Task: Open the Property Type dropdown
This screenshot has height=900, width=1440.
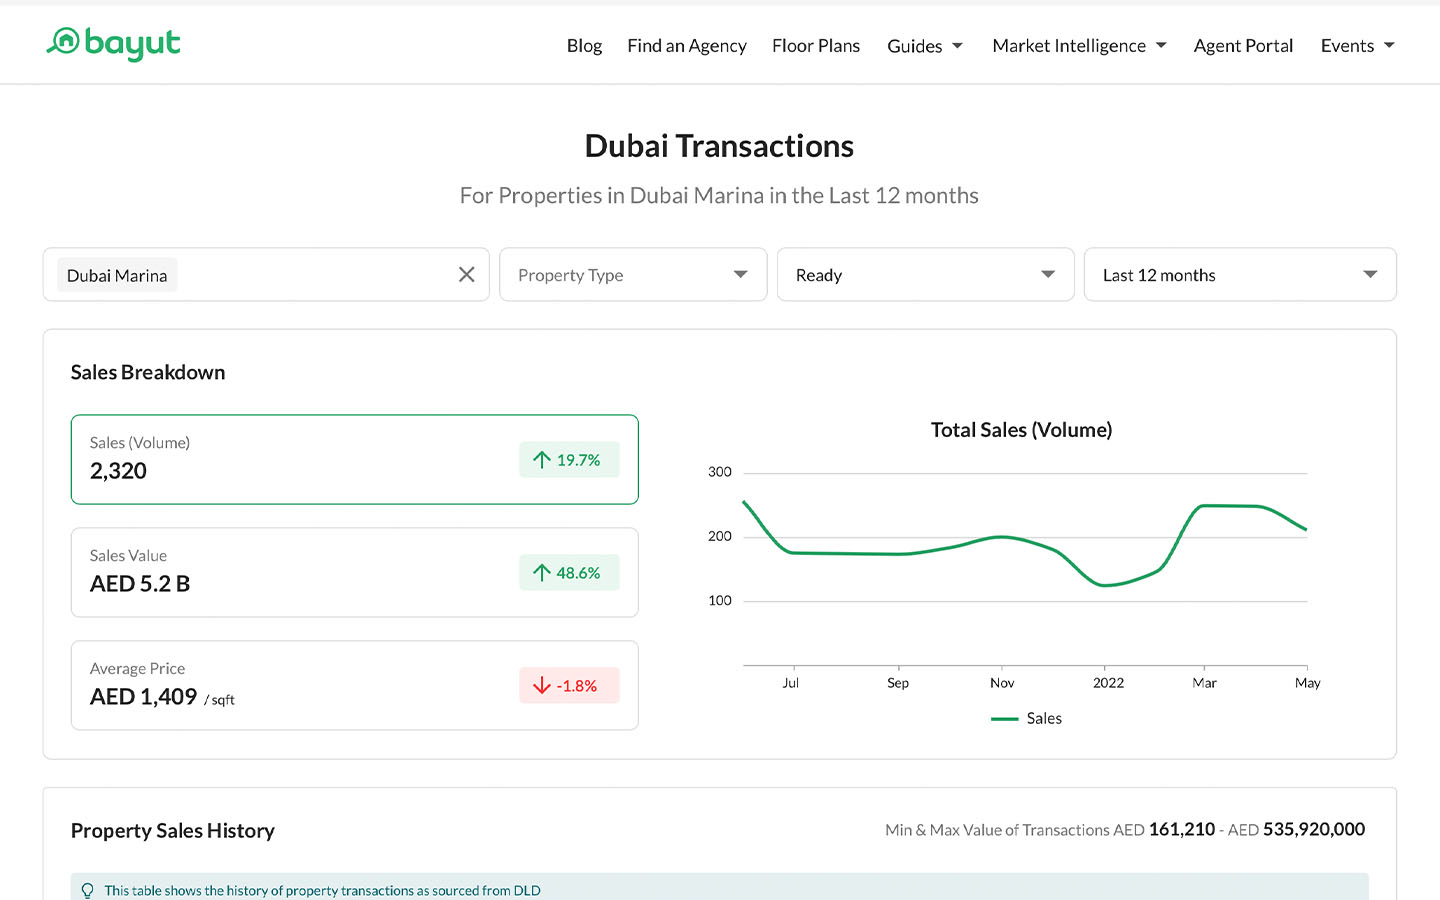Action: pyautogui.click(x=632, y=274)
